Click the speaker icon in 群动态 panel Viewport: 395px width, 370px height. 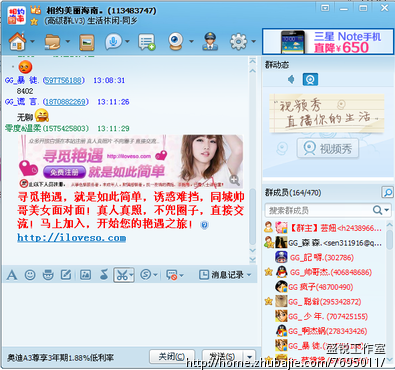tap(291, 79)
